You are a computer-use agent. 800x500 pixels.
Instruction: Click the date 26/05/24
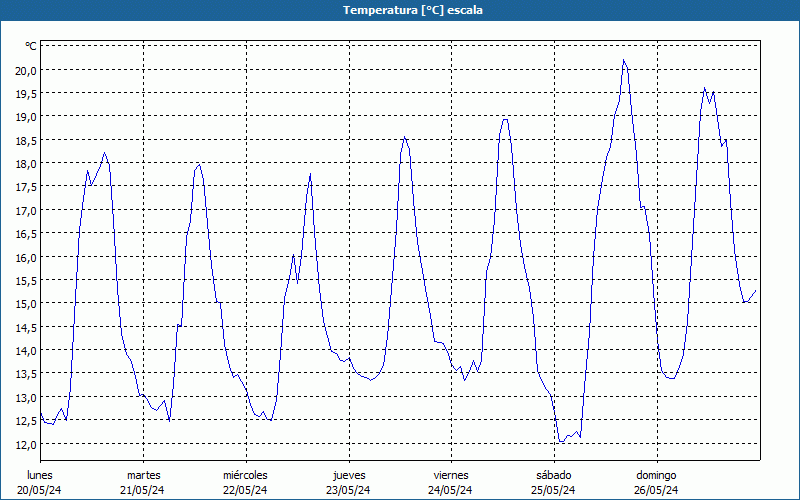(x=656, y=491)
